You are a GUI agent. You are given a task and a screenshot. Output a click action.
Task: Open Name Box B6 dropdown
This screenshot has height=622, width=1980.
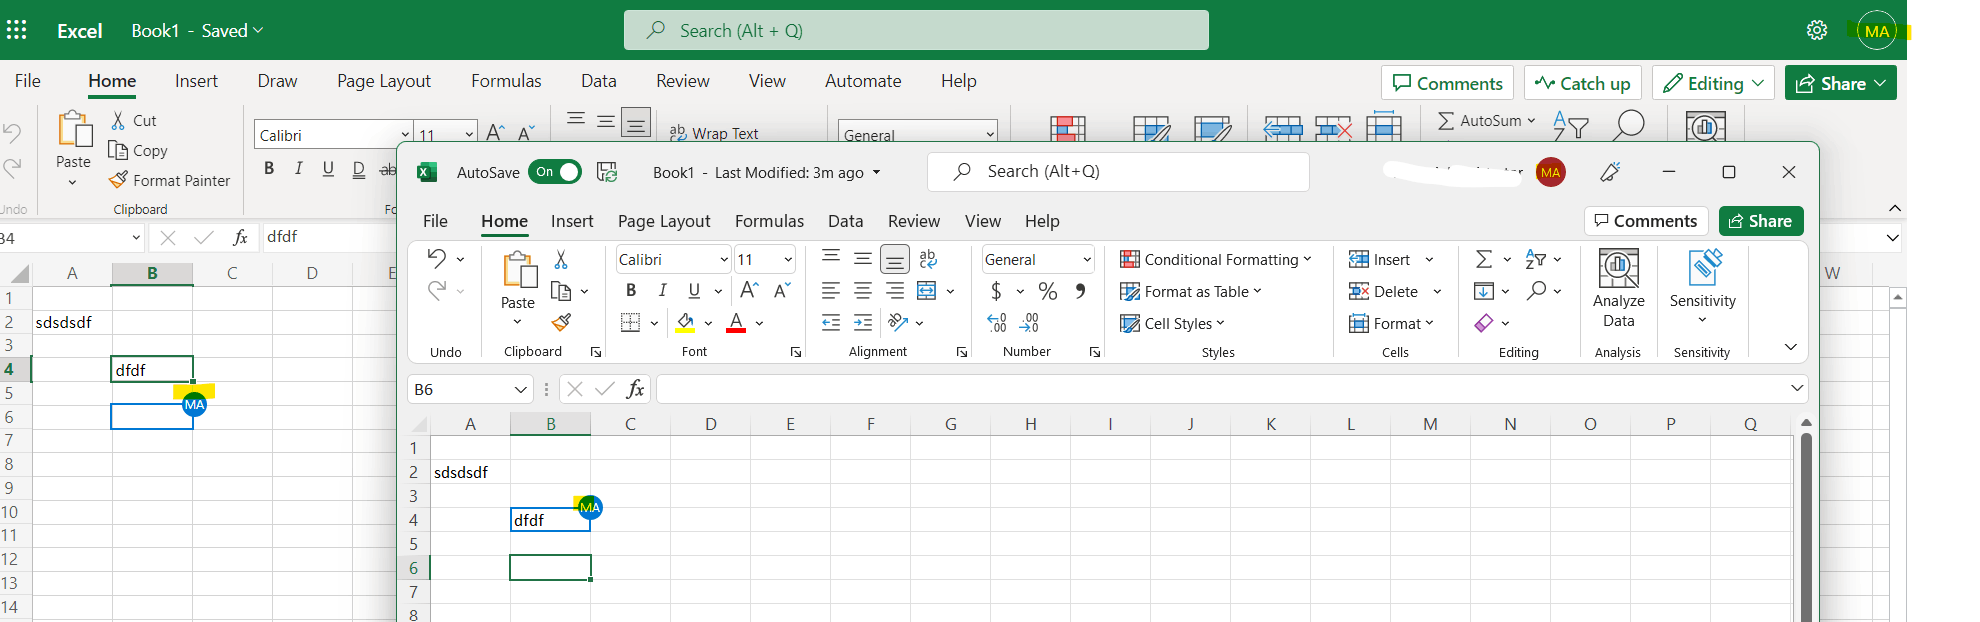pos(521,389)
